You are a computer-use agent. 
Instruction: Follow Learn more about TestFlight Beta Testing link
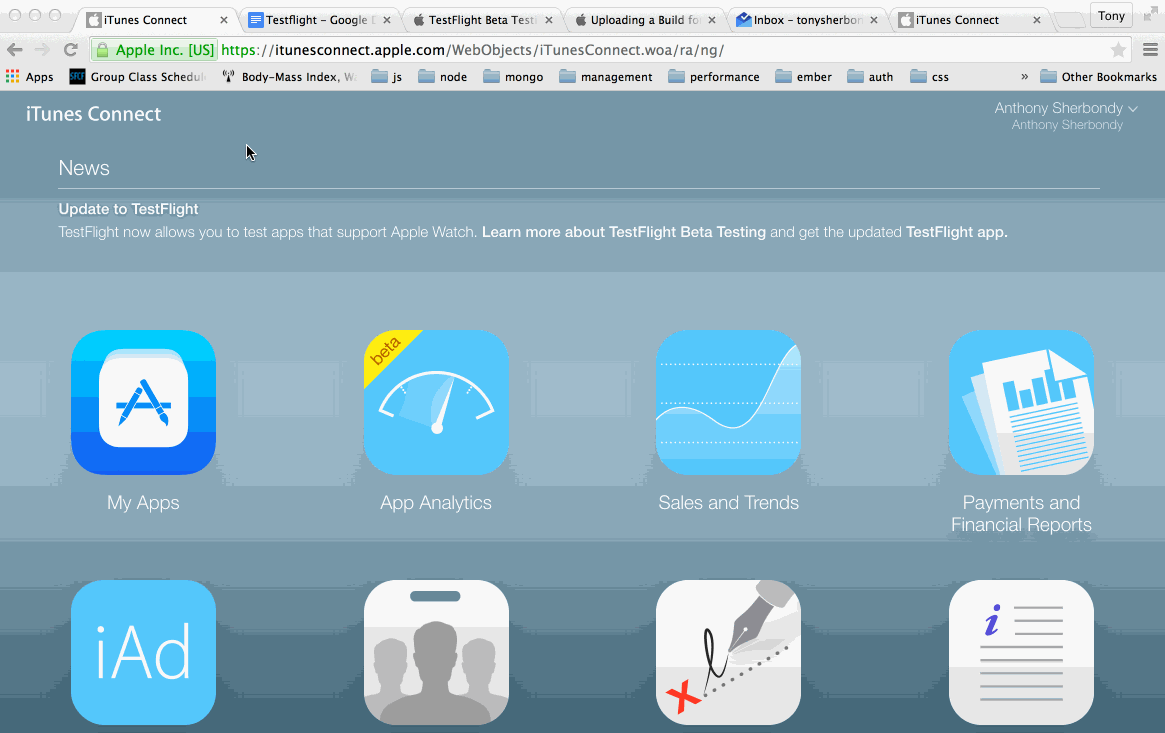tap(623, 232)
